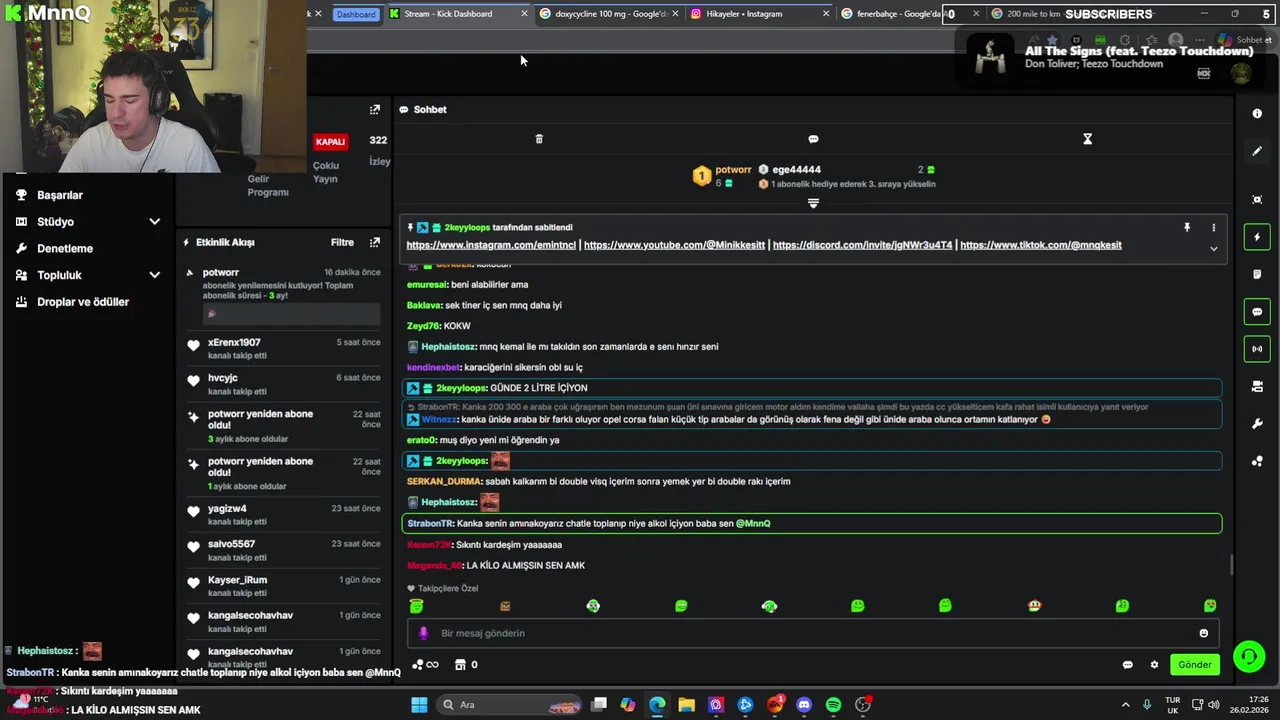Open Kayser_iRum follow event in activity feed
The height and width of the screenshot is (720, 1280).
283,586
